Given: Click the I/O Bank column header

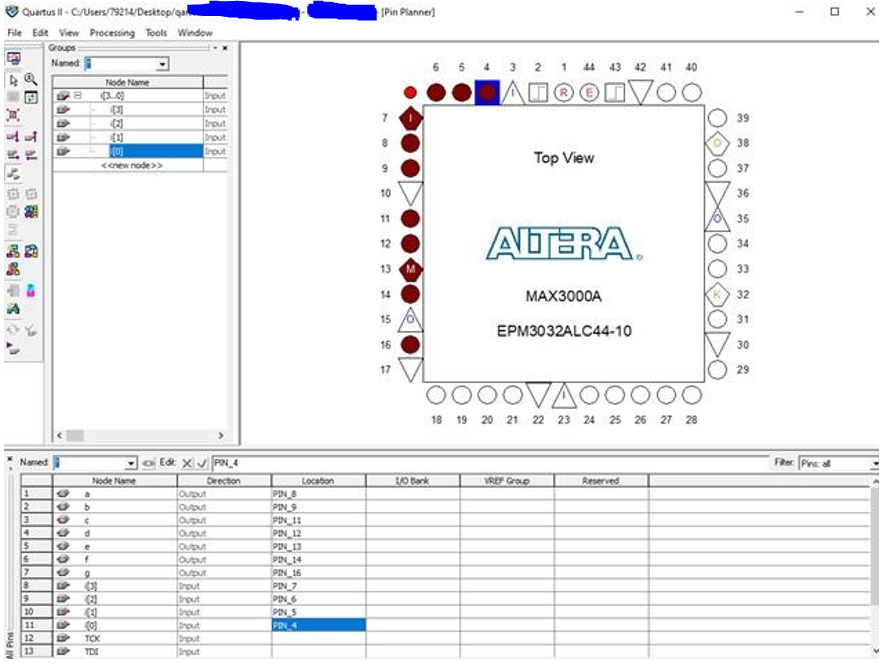Looking at the screenshot, I should pos(412,481).
